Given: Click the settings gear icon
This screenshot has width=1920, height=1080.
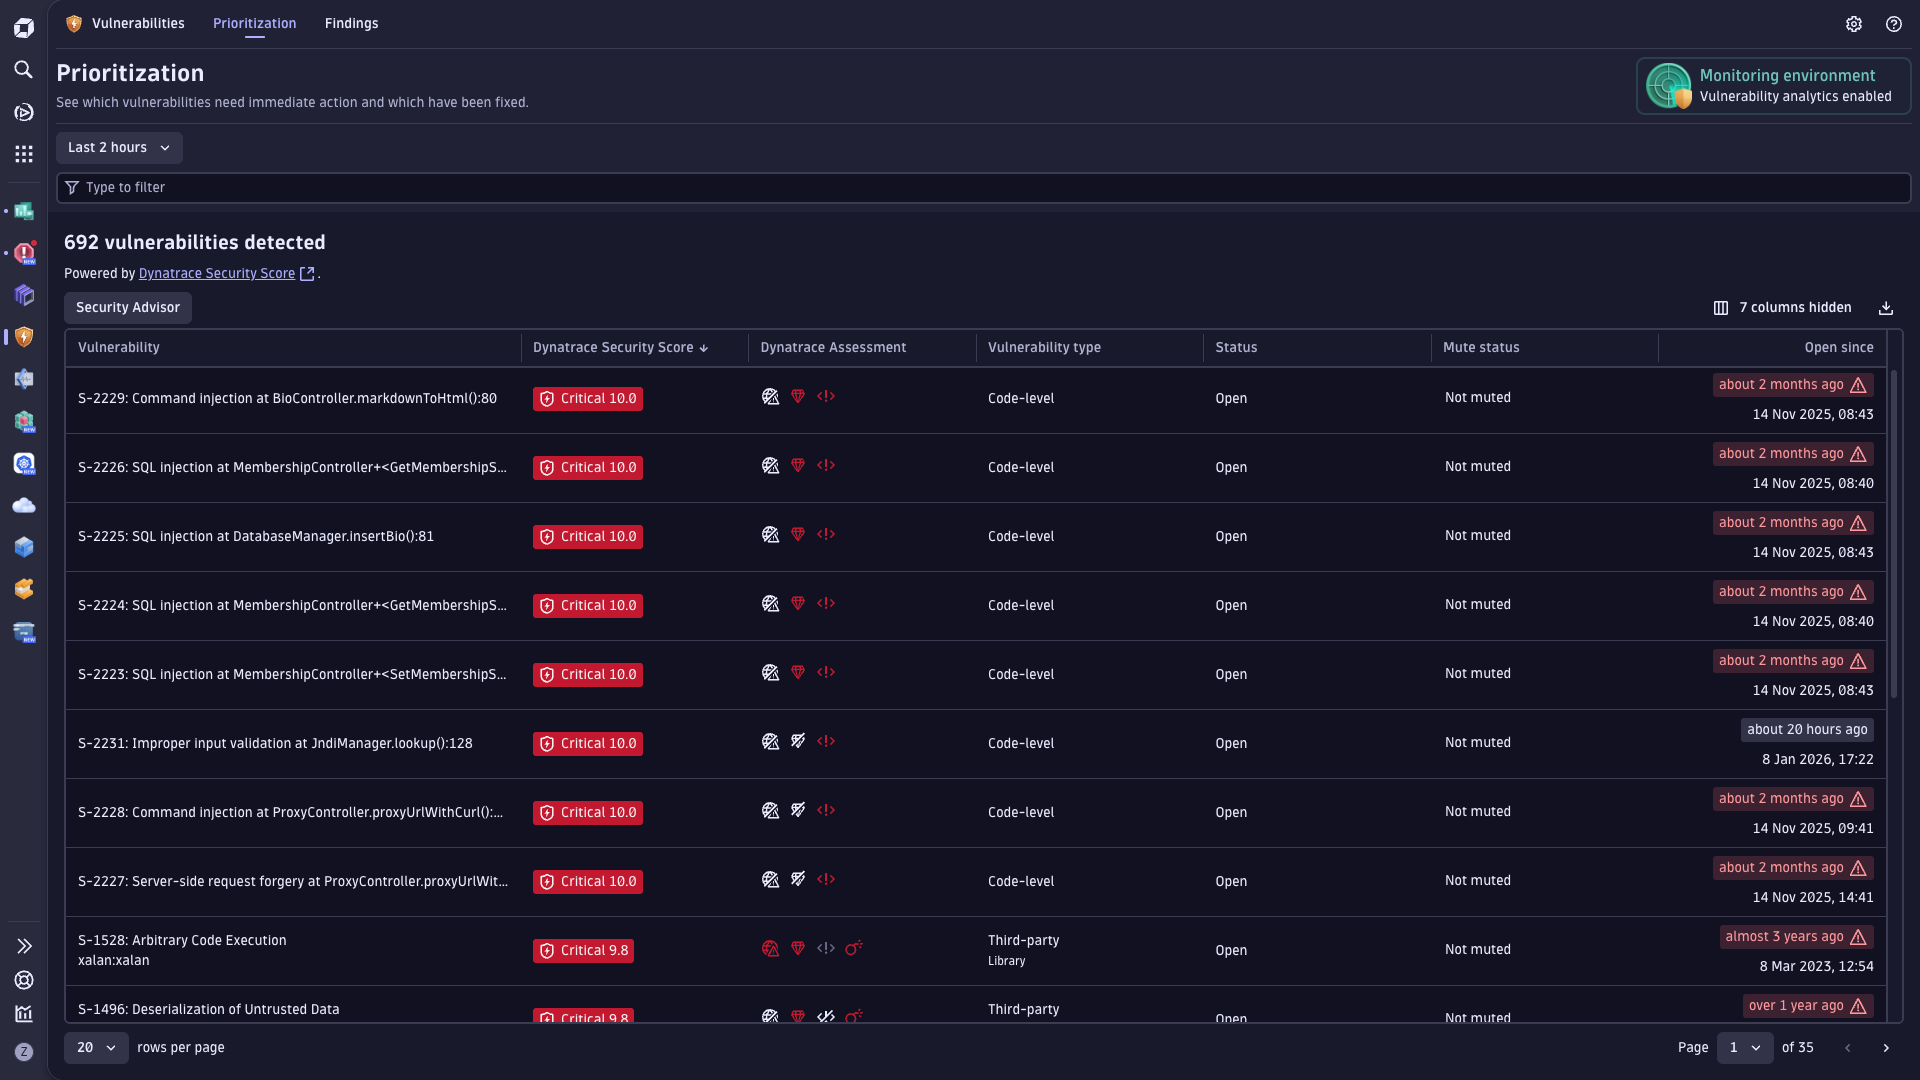Looking at the screenshot, I should point(1854,24).
